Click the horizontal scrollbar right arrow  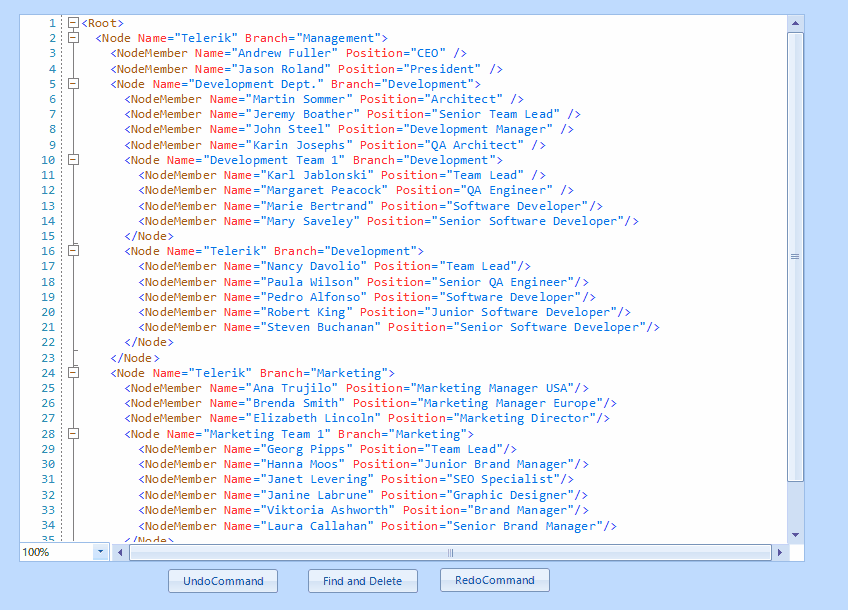click(x=780, y=553)
